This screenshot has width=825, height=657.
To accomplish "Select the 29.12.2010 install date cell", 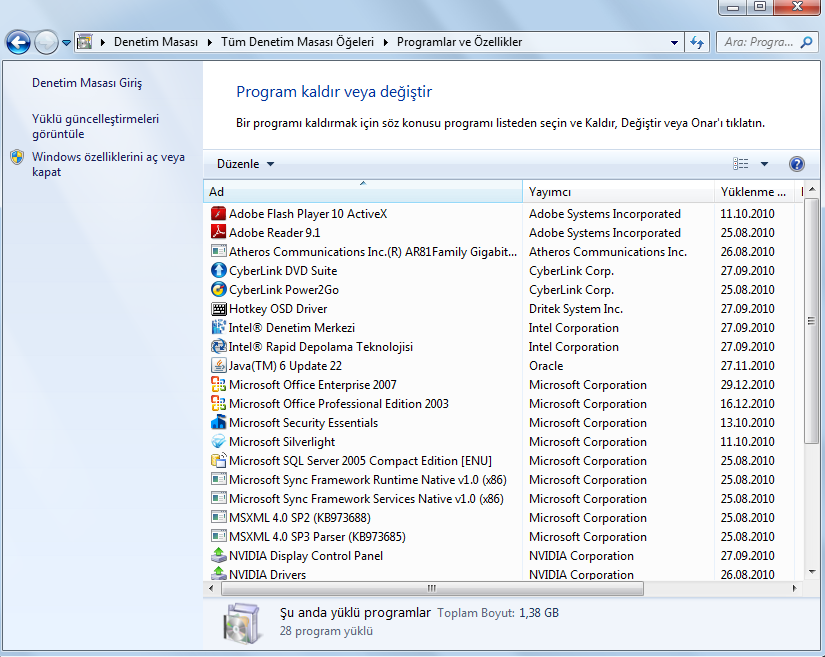I will coord(747,385).
